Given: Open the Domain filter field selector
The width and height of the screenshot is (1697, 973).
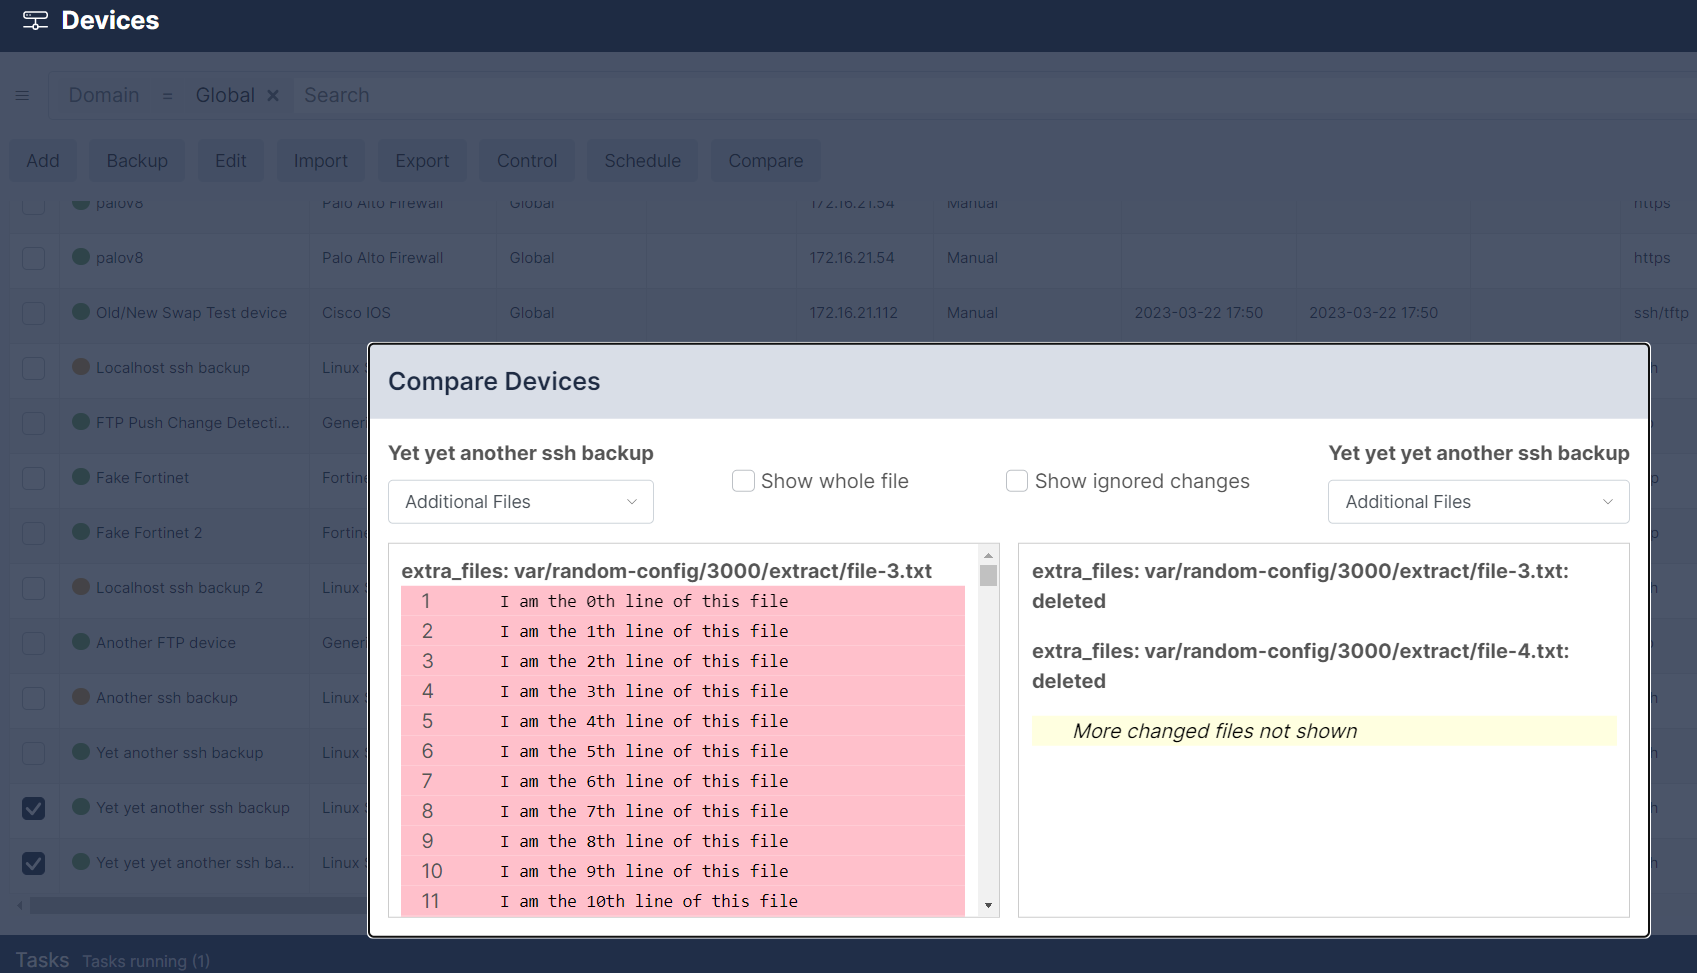Looking at the screenshot, I should point(104,96).
